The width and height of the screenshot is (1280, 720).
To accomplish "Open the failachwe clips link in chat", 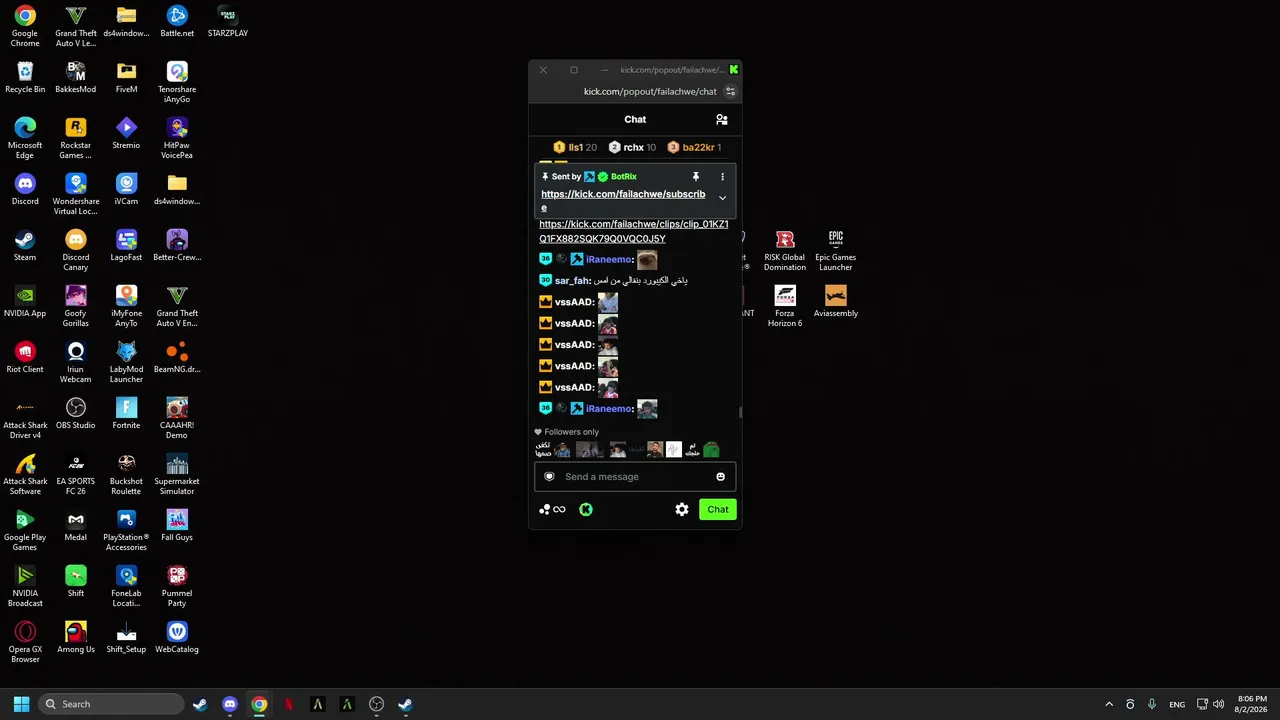I will (634, 232).
